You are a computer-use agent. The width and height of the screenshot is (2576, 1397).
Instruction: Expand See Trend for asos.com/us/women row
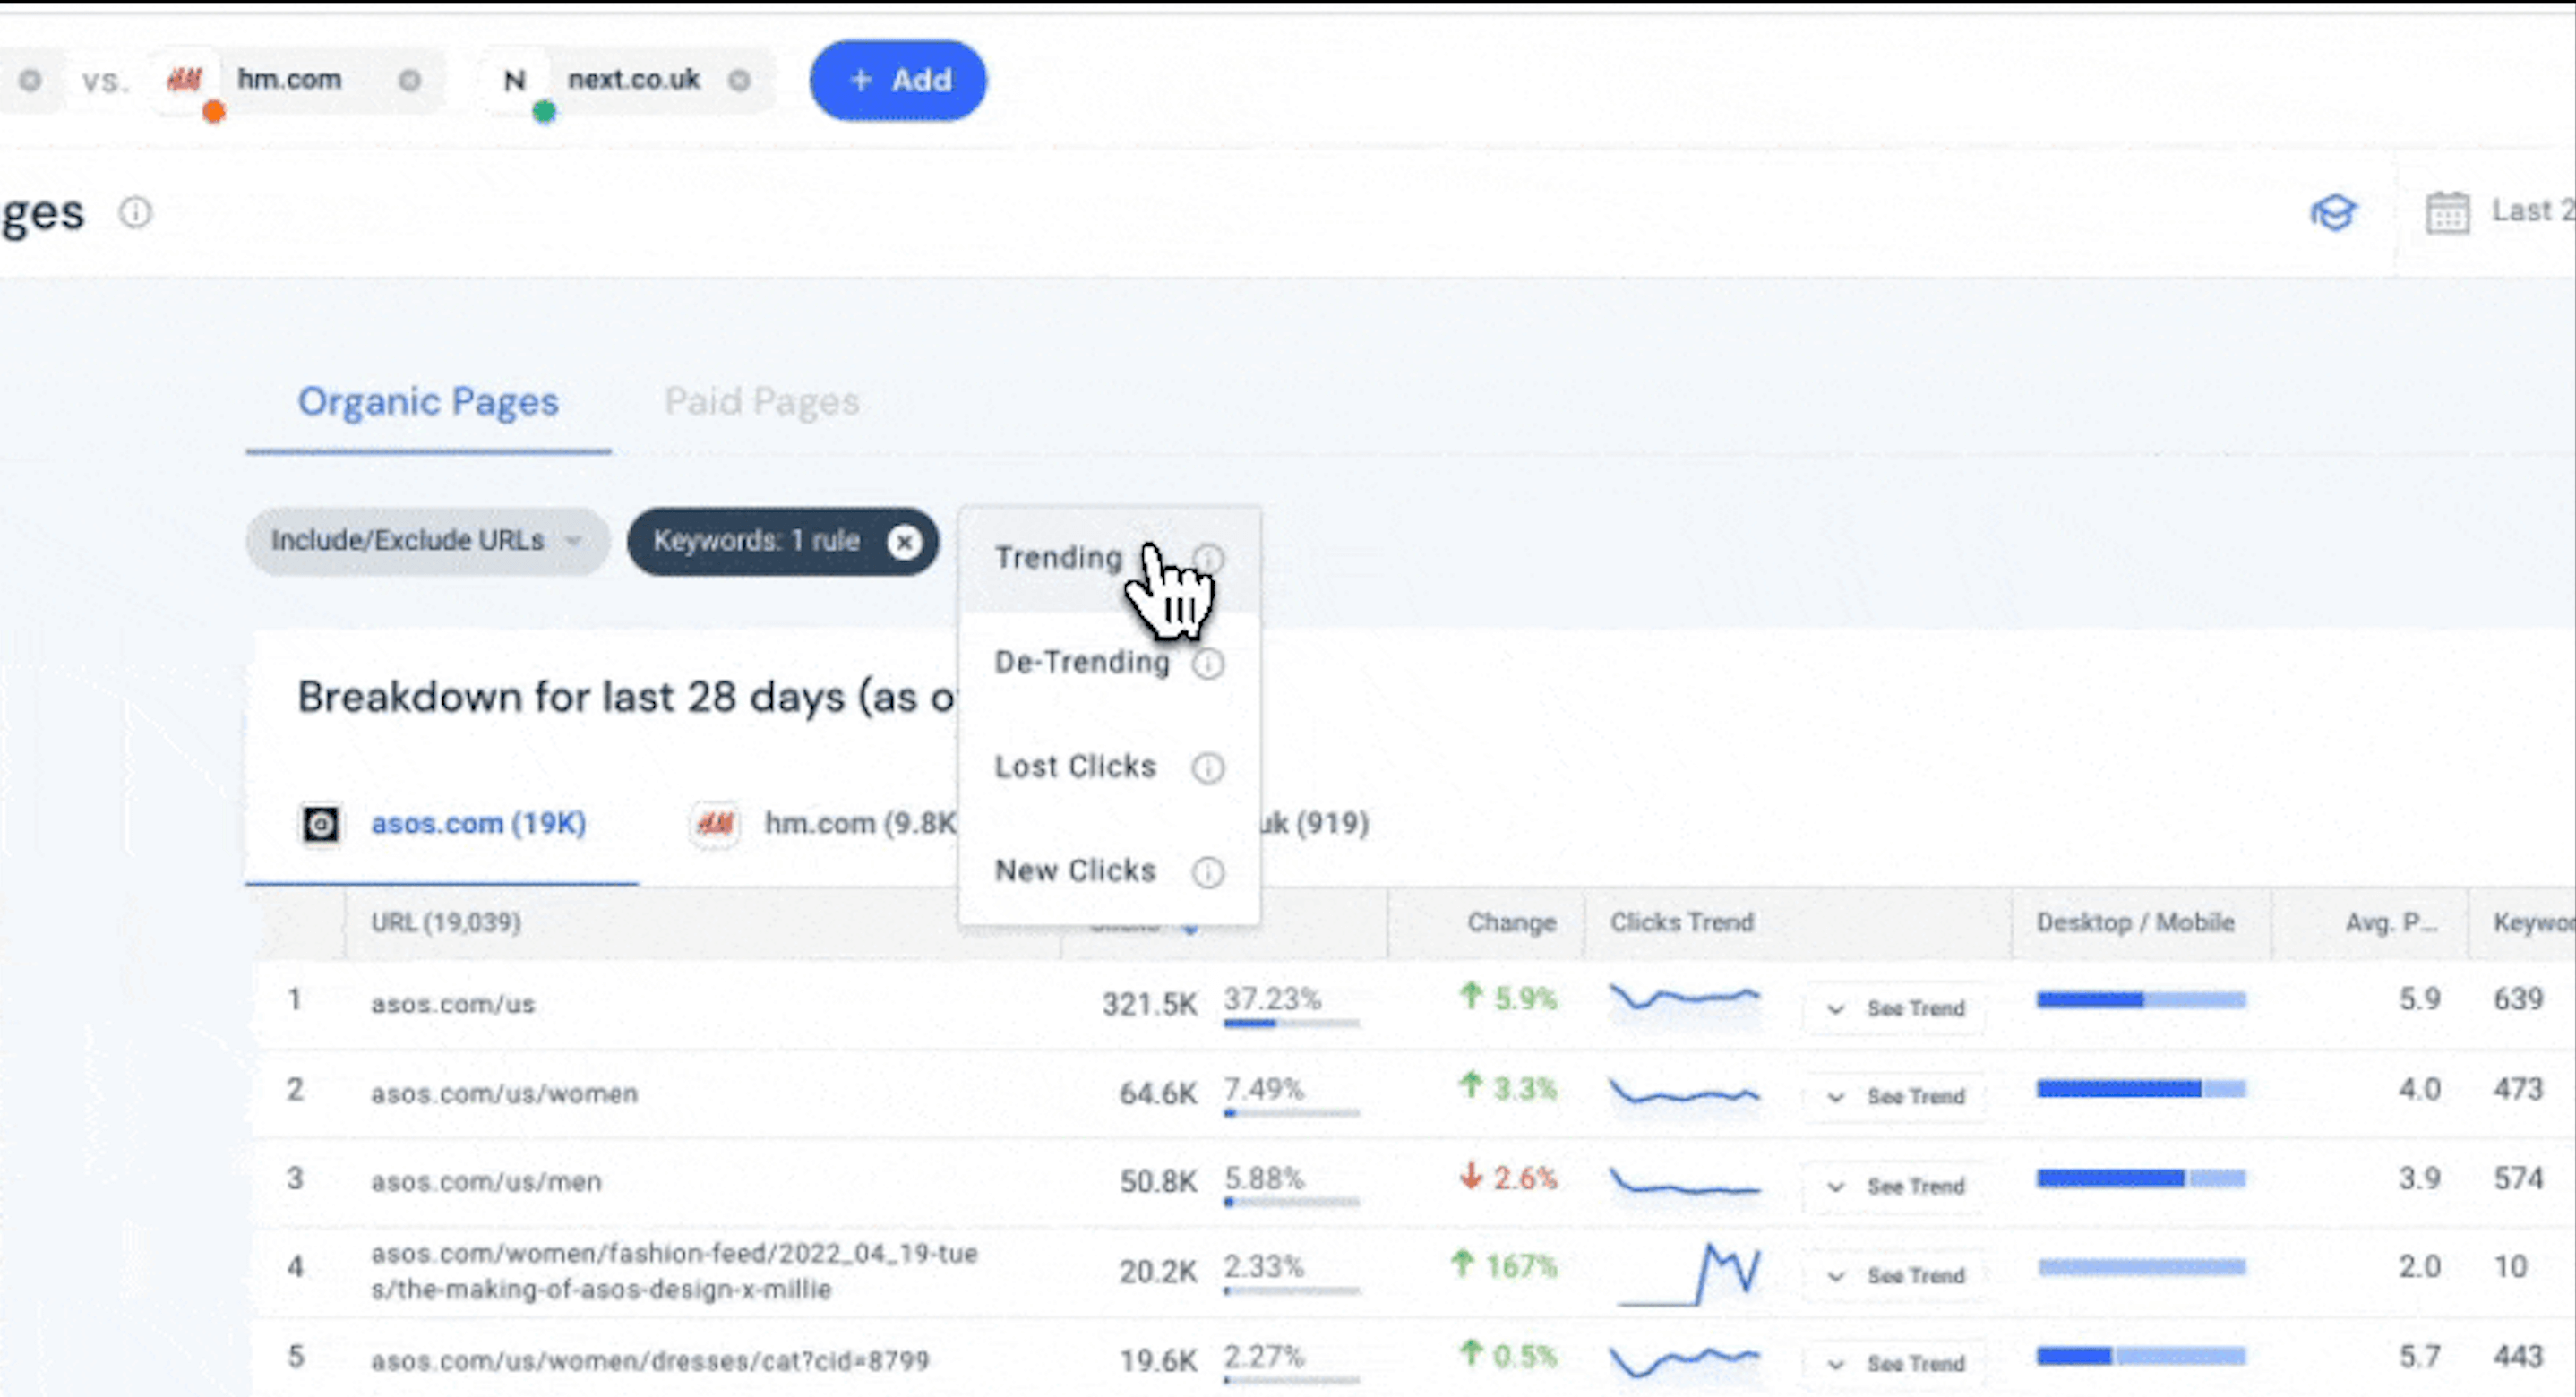pos(1896,1096)
